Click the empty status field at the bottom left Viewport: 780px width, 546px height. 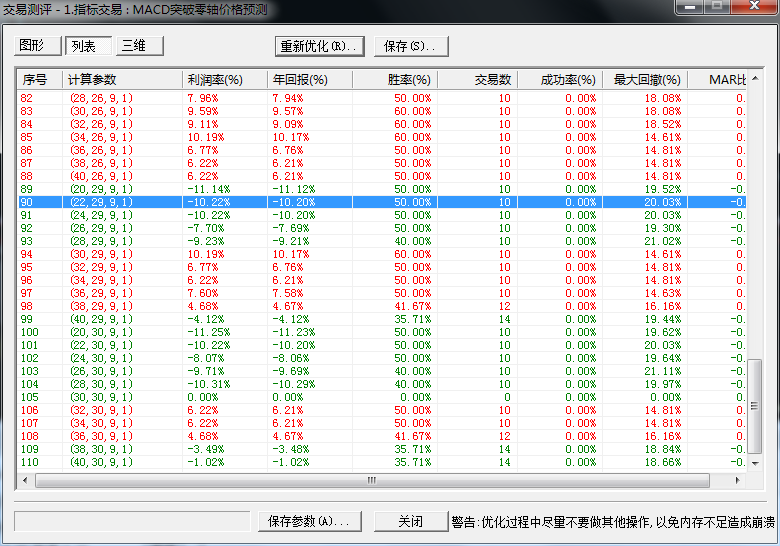point(132,521)
